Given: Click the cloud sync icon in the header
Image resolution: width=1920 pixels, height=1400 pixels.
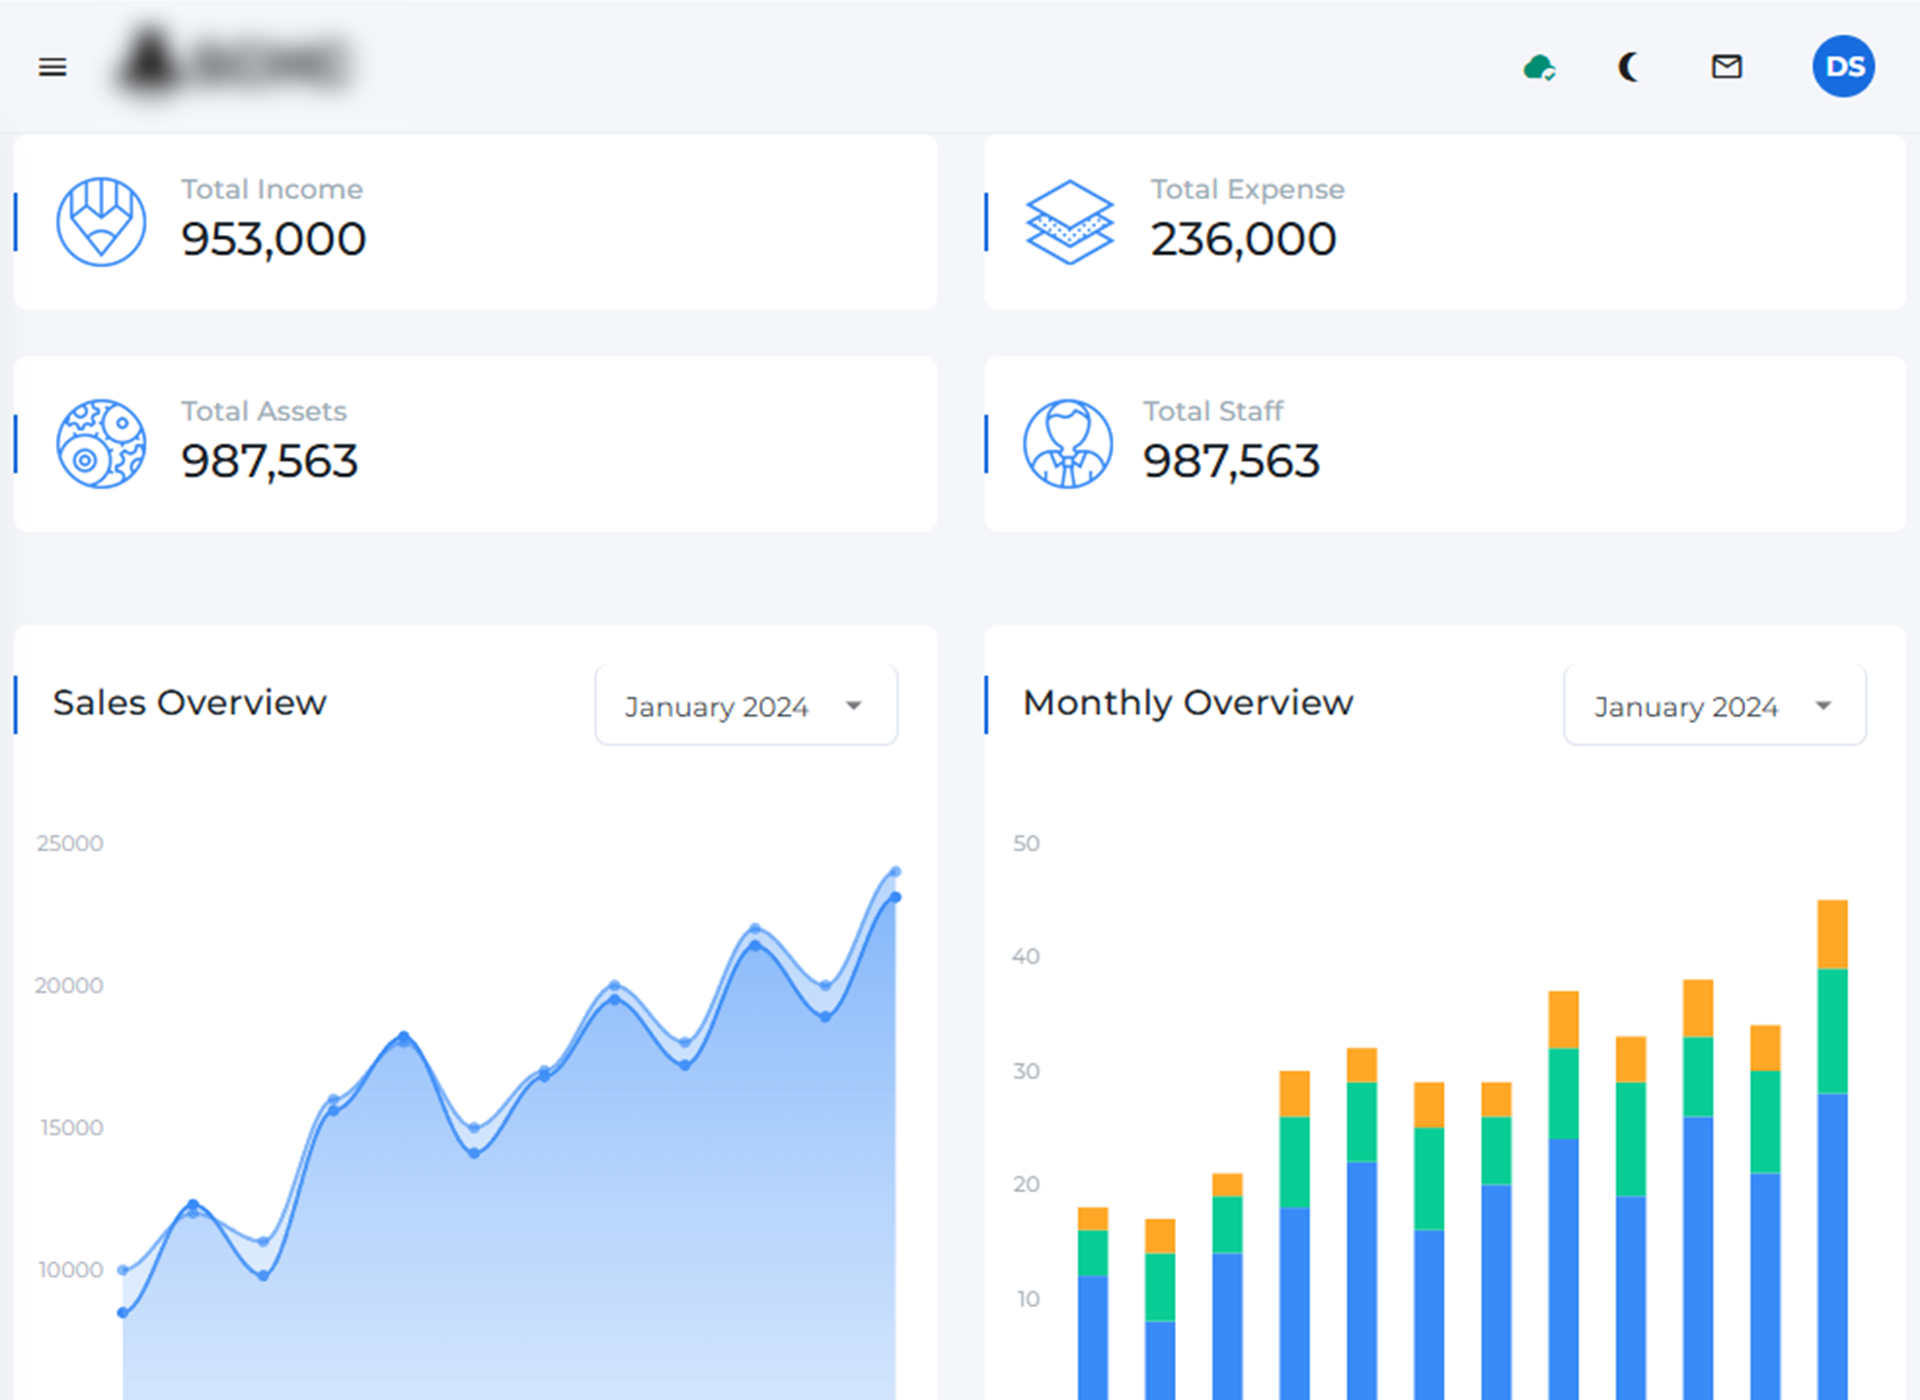Looking at the screenshot, I should click(x=1539, y=66).
